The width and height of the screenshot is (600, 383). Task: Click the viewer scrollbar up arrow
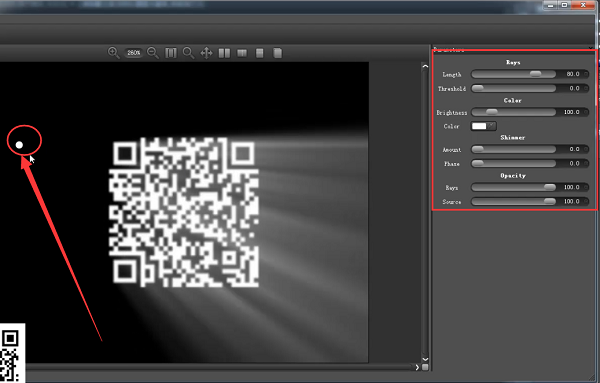pyautogui.click(x=425, y=66)
